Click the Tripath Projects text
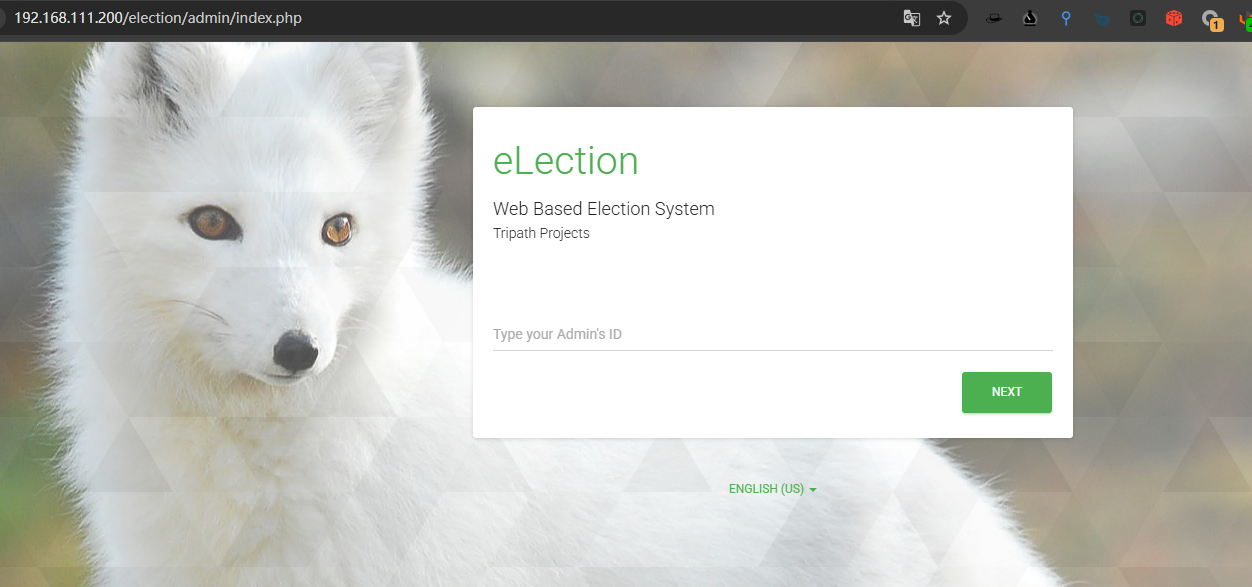The height and width of the screenshot is (587, 1252). (541, 233)
